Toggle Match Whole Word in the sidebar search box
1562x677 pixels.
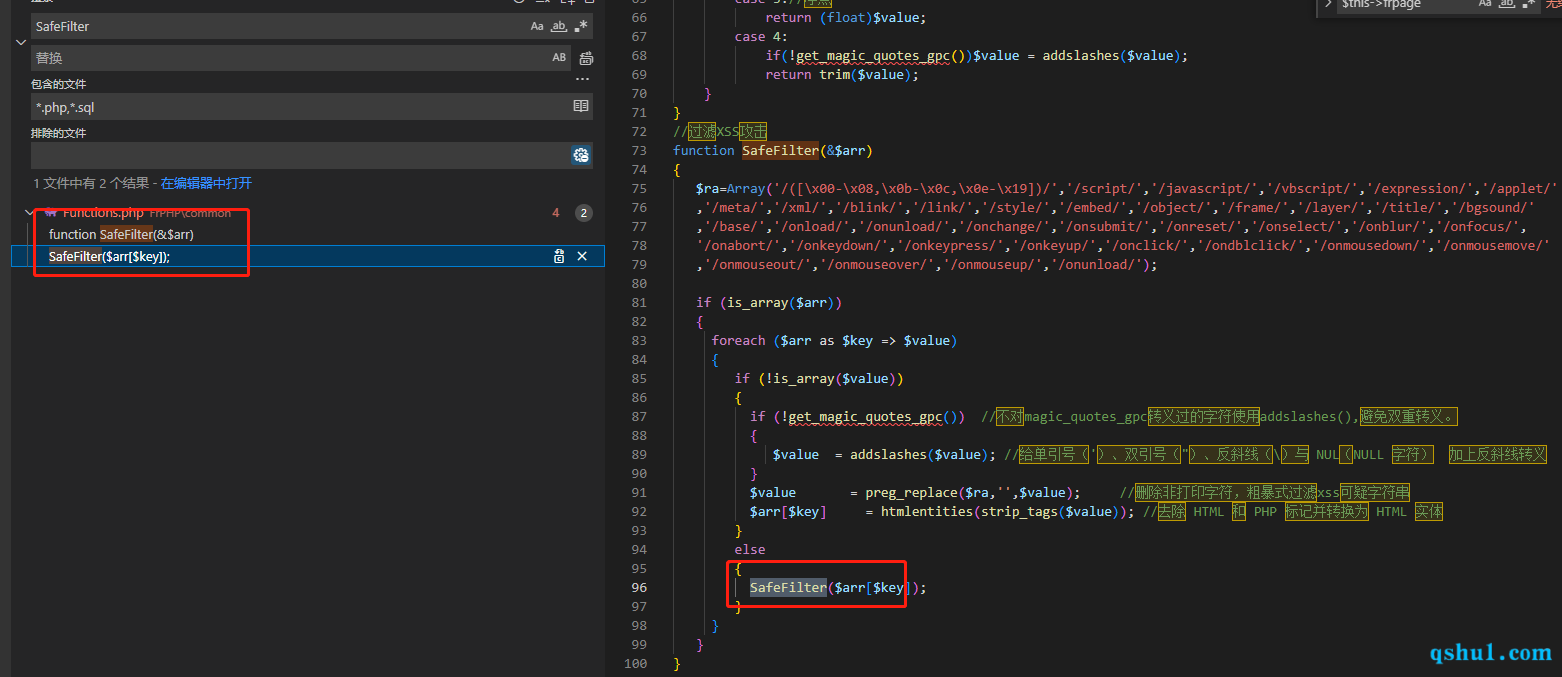click(560, 27)
